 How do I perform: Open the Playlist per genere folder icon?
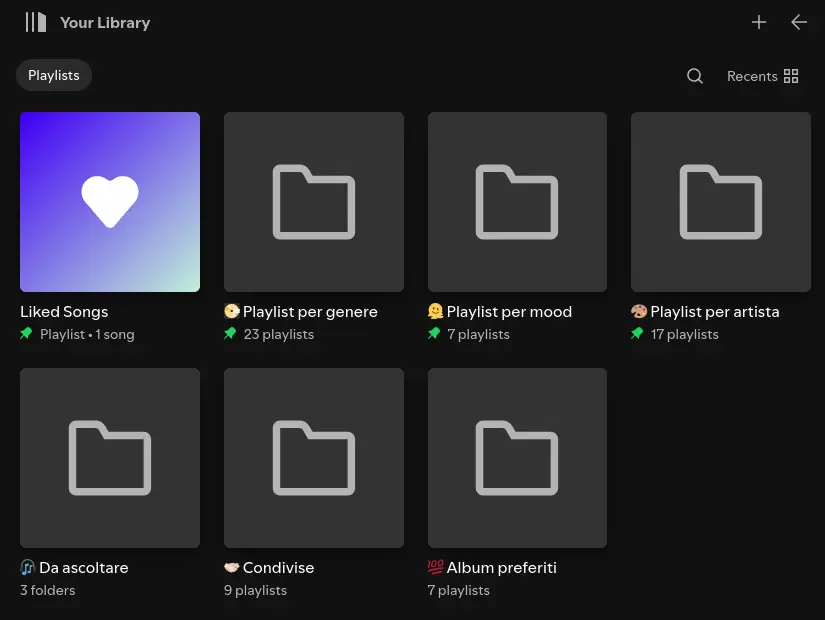tap(314, 202)
